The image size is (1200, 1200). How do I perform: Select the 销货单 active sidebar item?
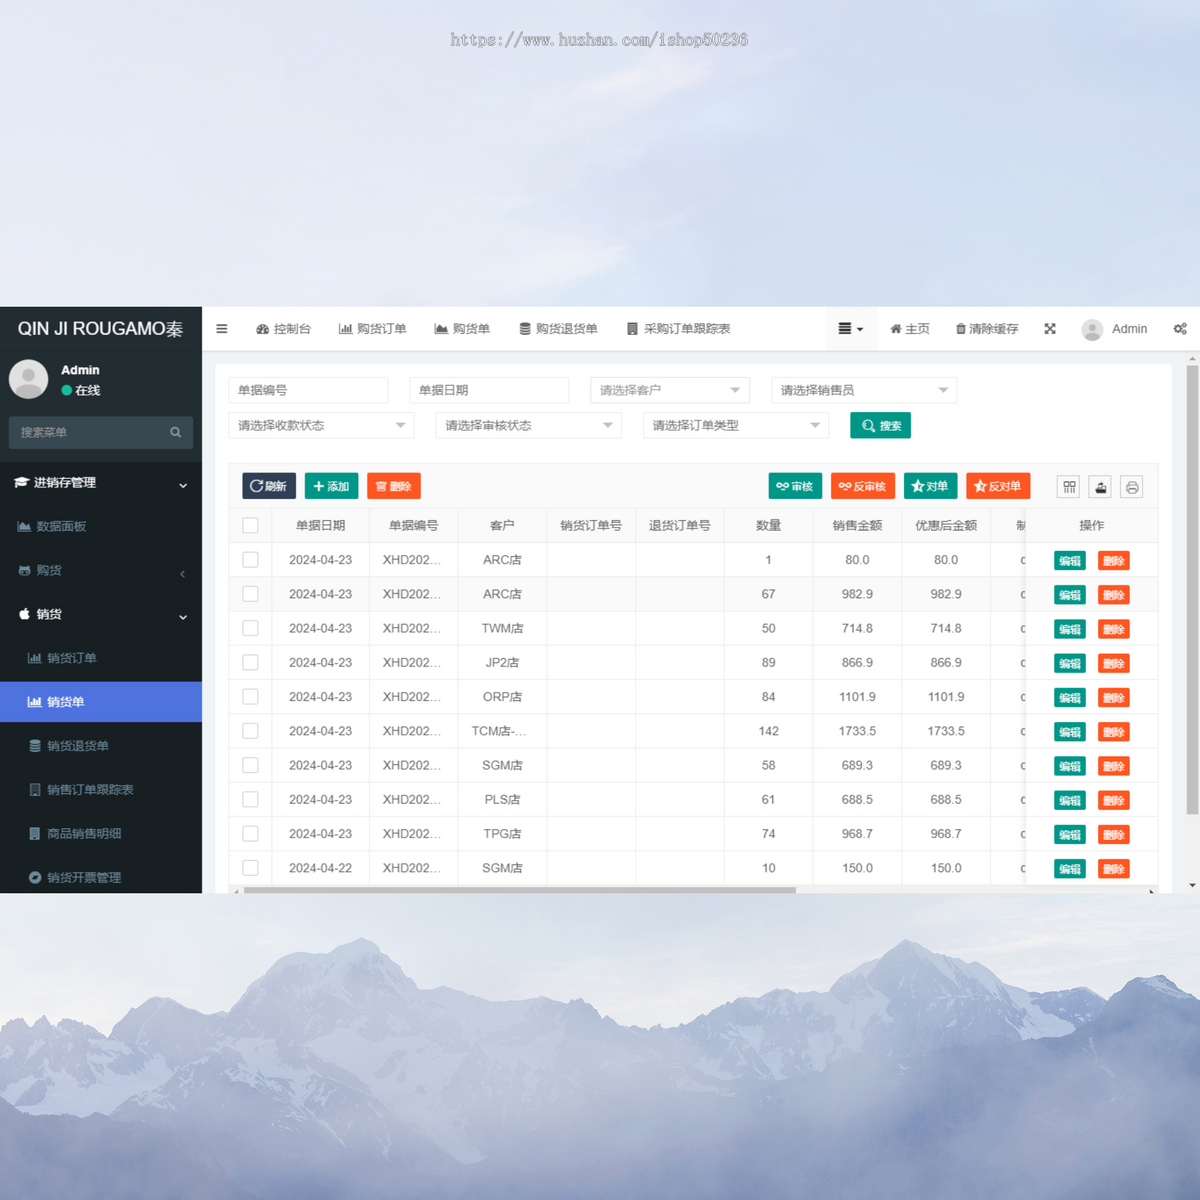[101, 702]
